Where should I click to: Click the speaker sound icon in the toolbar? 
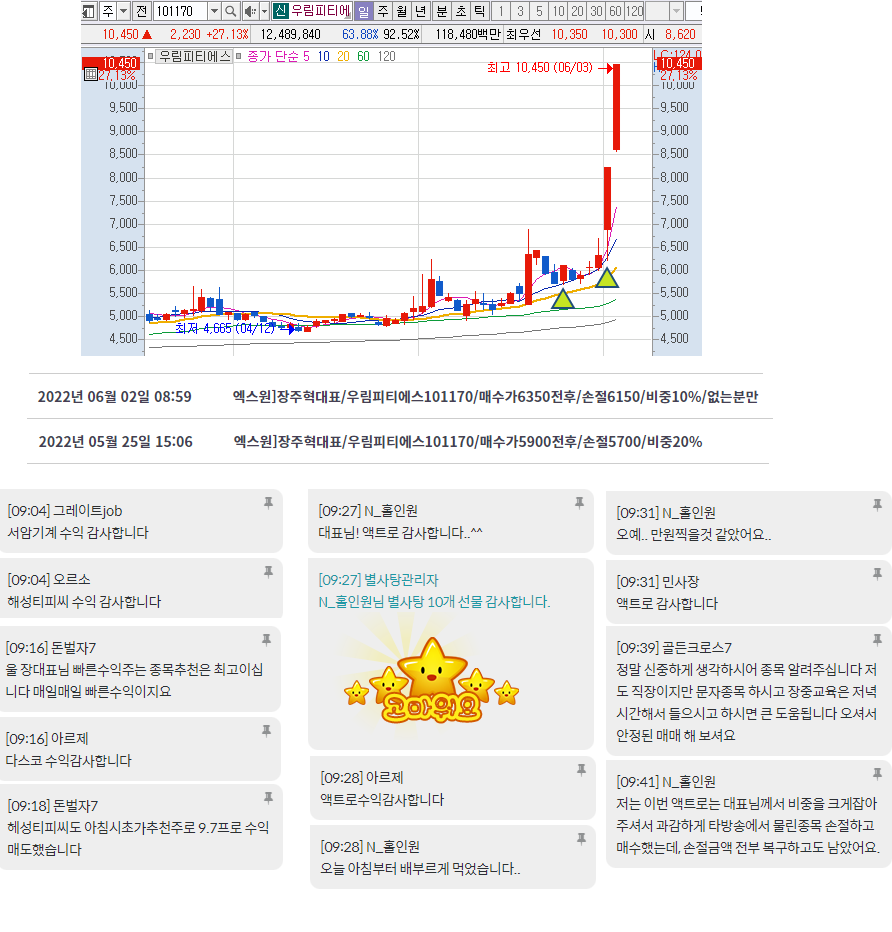250,11
